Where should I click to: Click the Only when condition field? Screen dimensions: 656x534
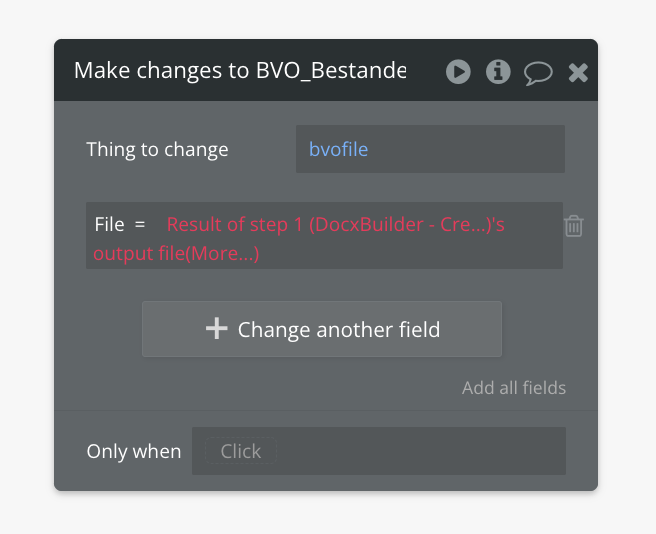click(x=379, y=451)
